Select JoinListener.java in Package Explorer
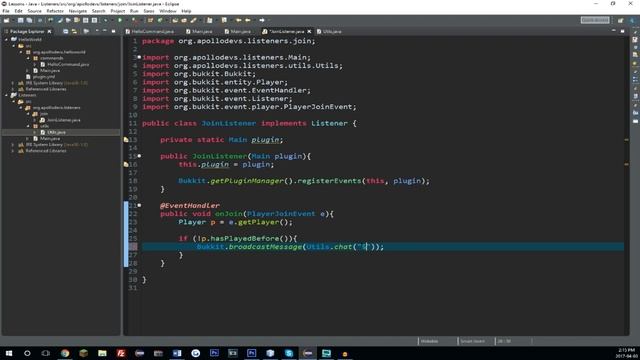Viewport: 640px width, 360px height. 63,120
